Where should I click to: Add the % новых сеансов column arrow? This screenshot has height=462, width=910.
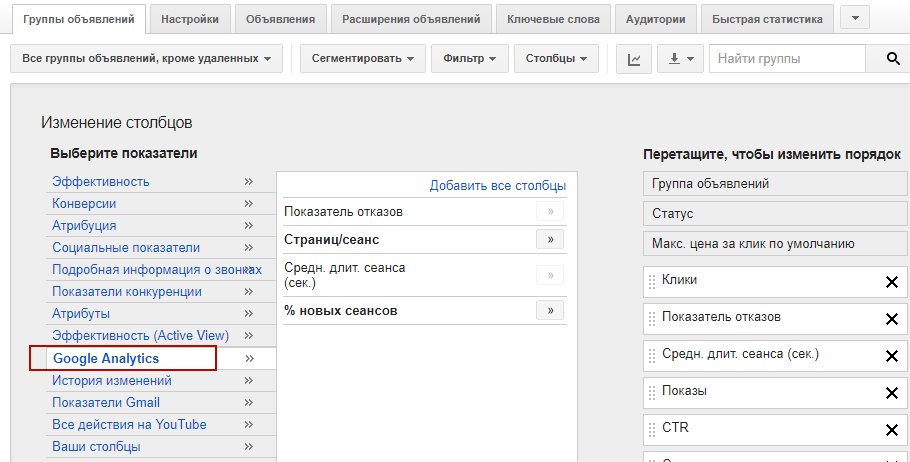point(550,311)
